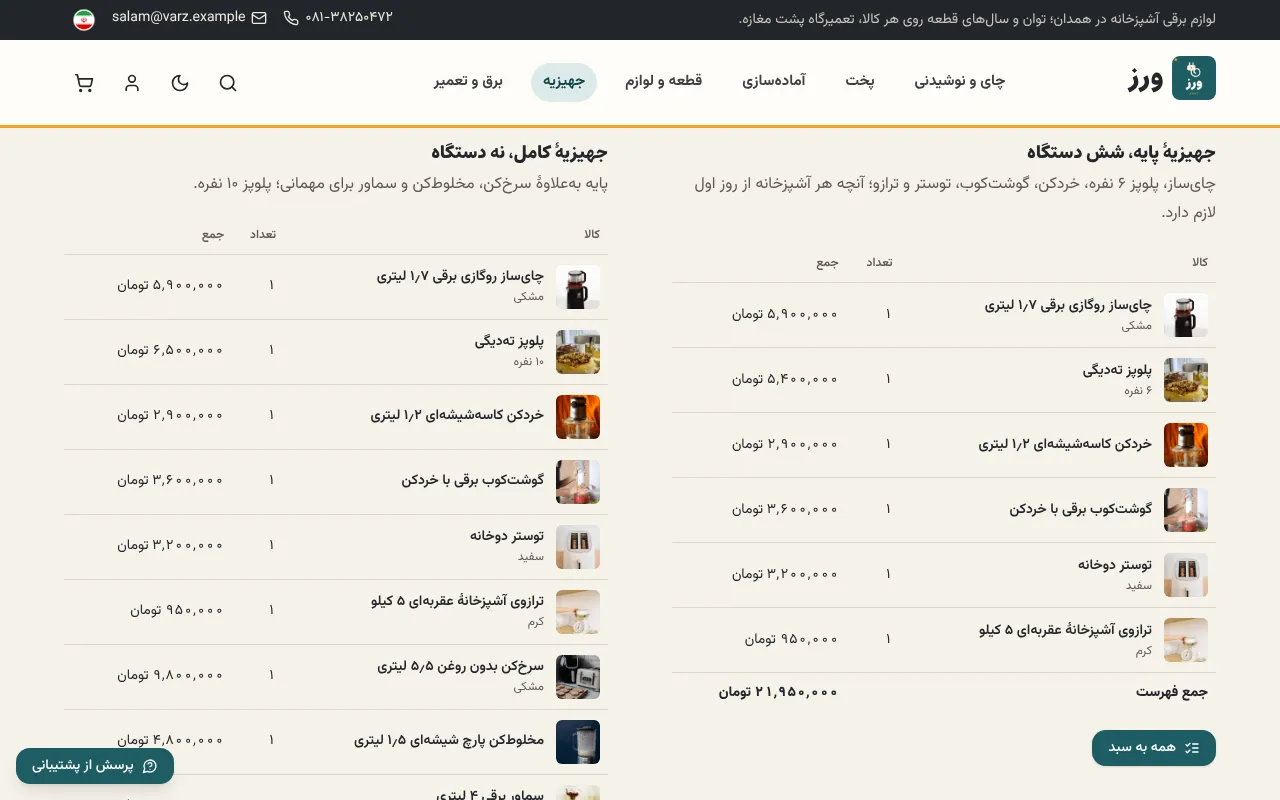Open the kitchen scale thumbnail in the six-item list
Viewport: 1280px width, 800px height.
tap(1186, 640)
